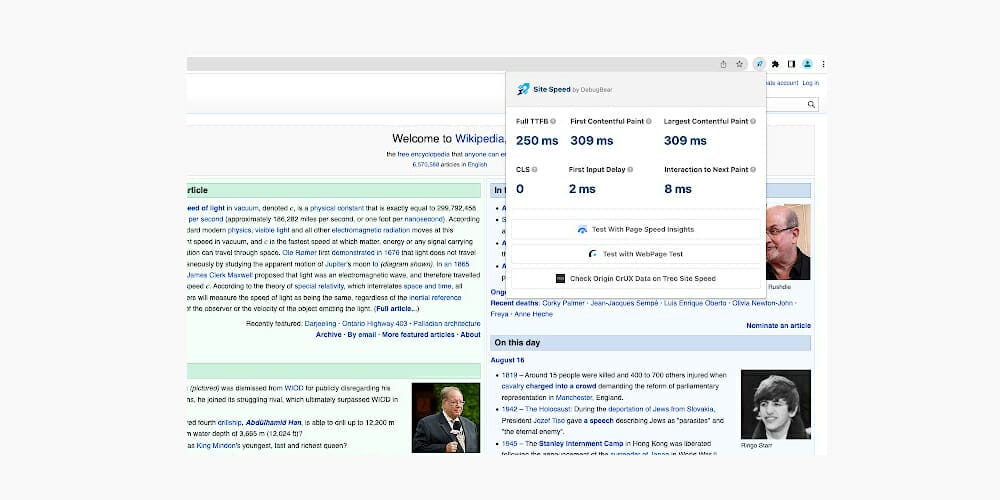Image resolution: width=1000 pixels, height=500 pixels.
Task: Click the Wikipedia search magnifier icon
Action: click(x=811, y=104)
